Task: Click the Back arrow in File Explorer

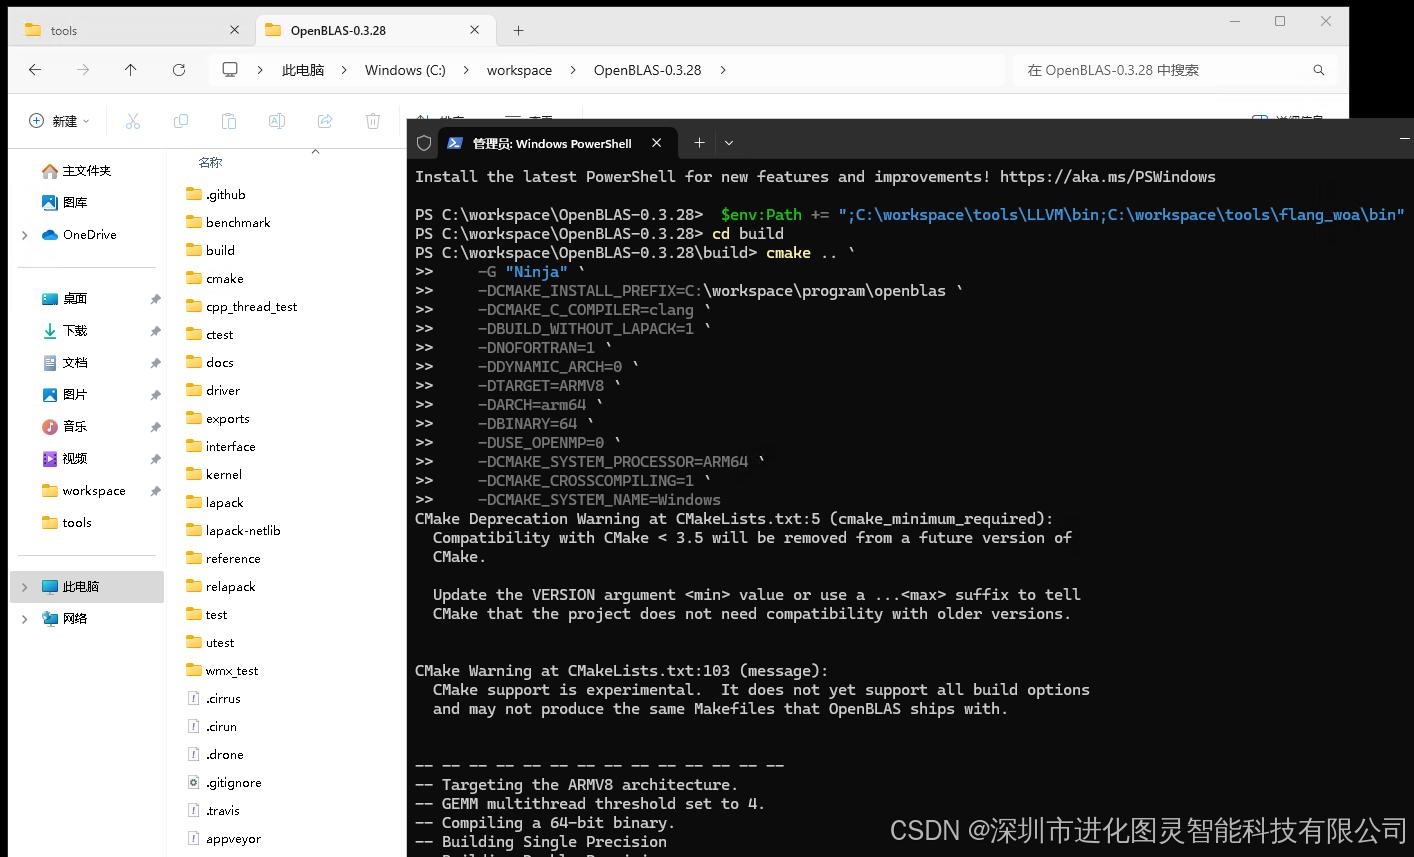Action: 35,70
